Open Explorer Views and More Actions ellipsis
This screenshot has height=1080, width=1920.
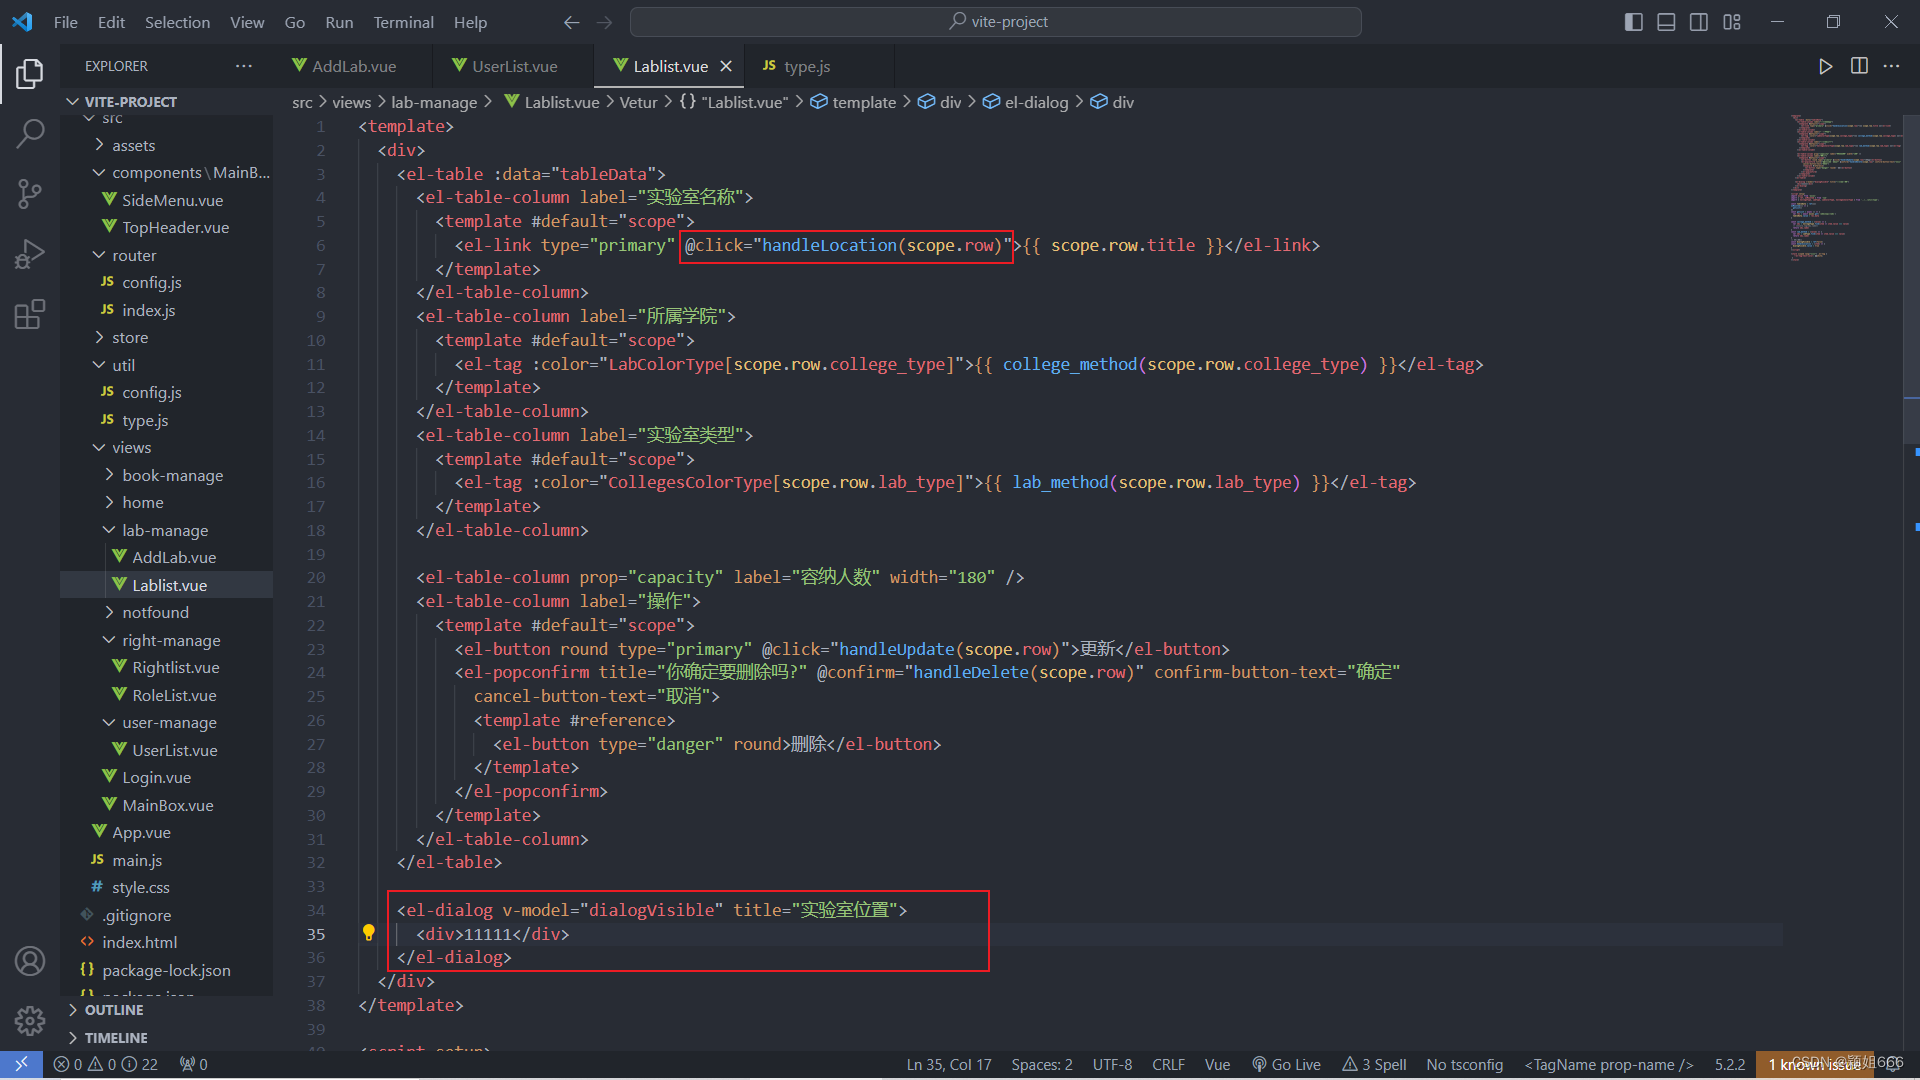coord(244,66)
